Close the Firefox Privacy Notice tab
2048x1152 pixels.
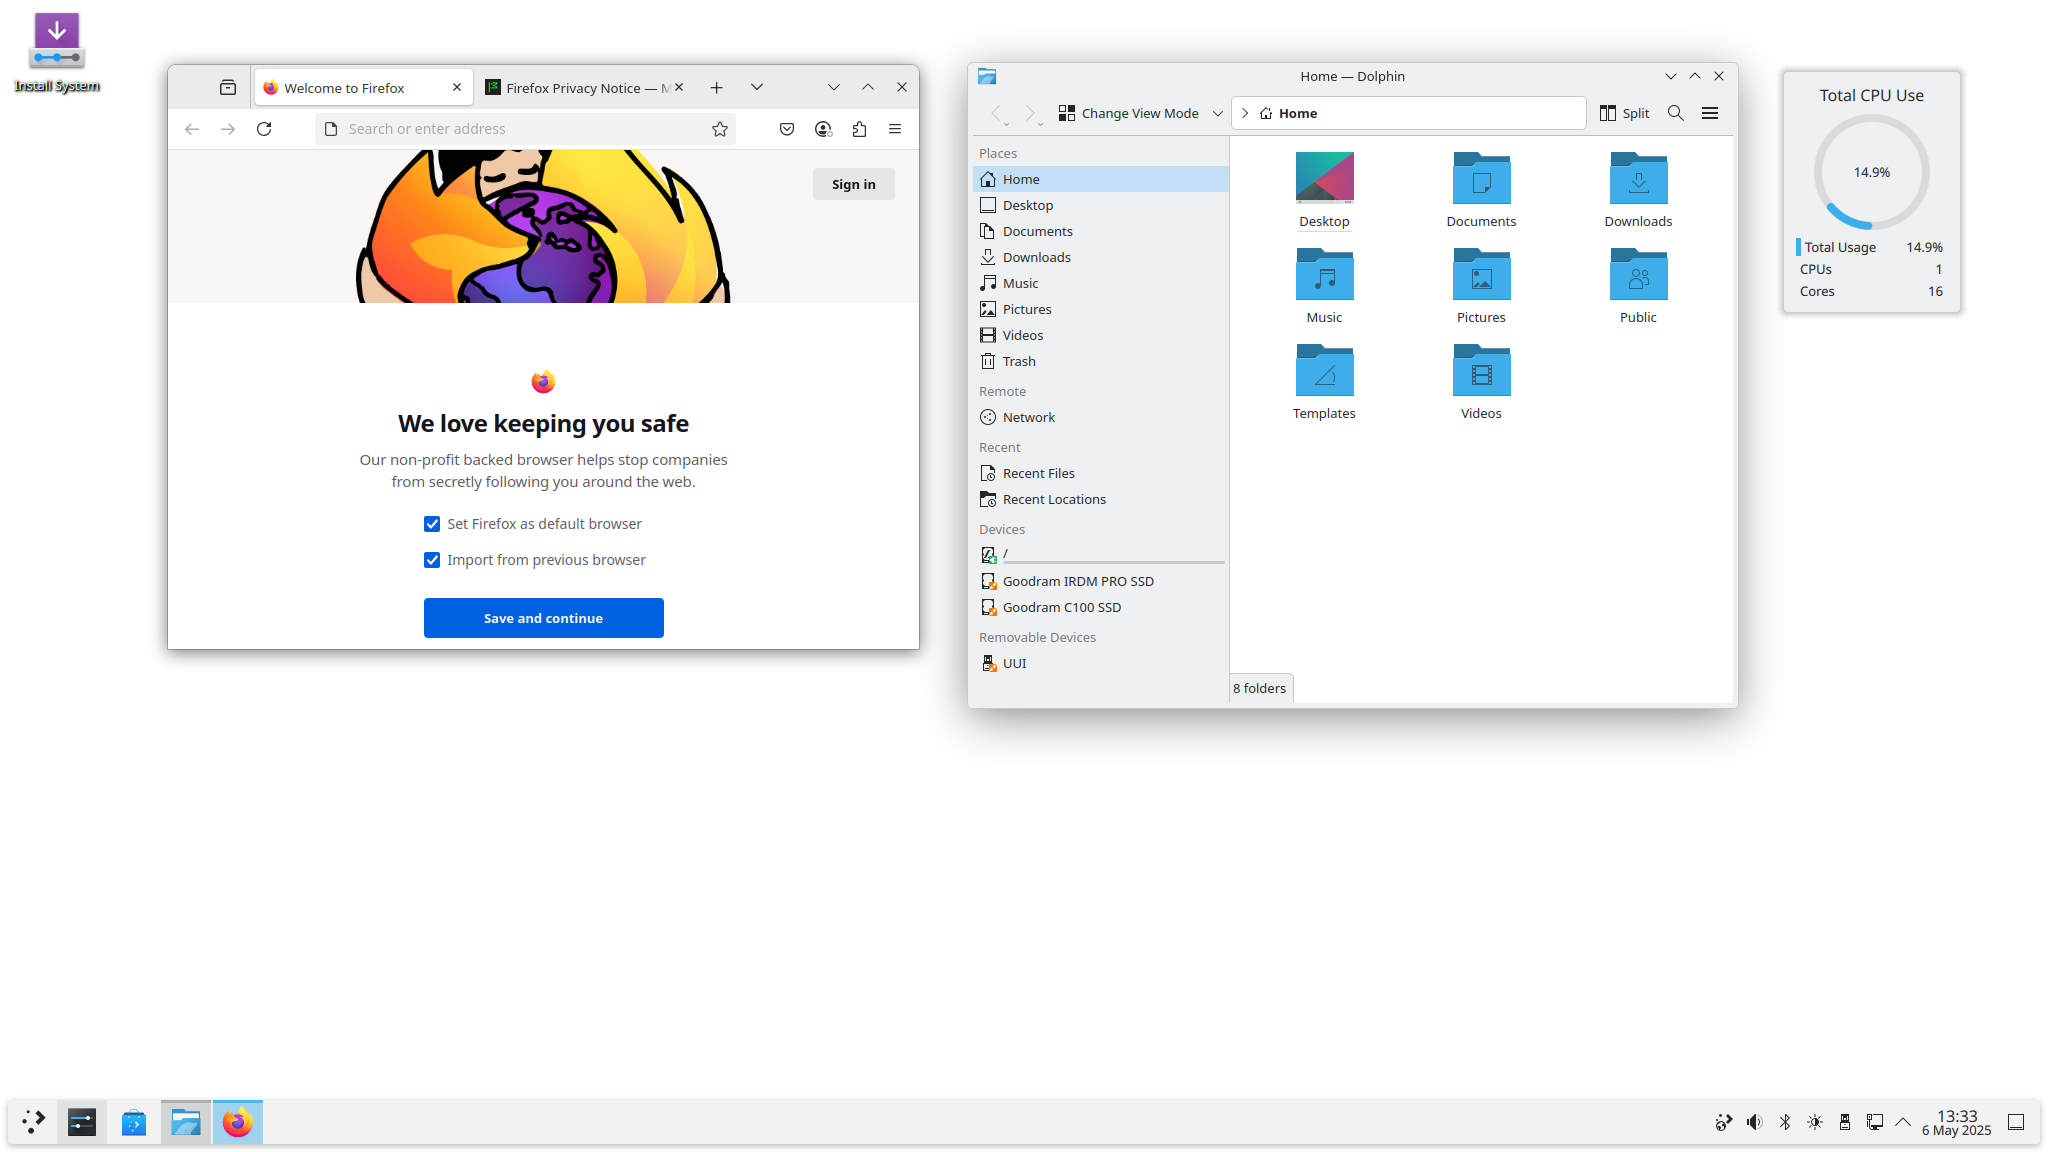tap(679, 87)
